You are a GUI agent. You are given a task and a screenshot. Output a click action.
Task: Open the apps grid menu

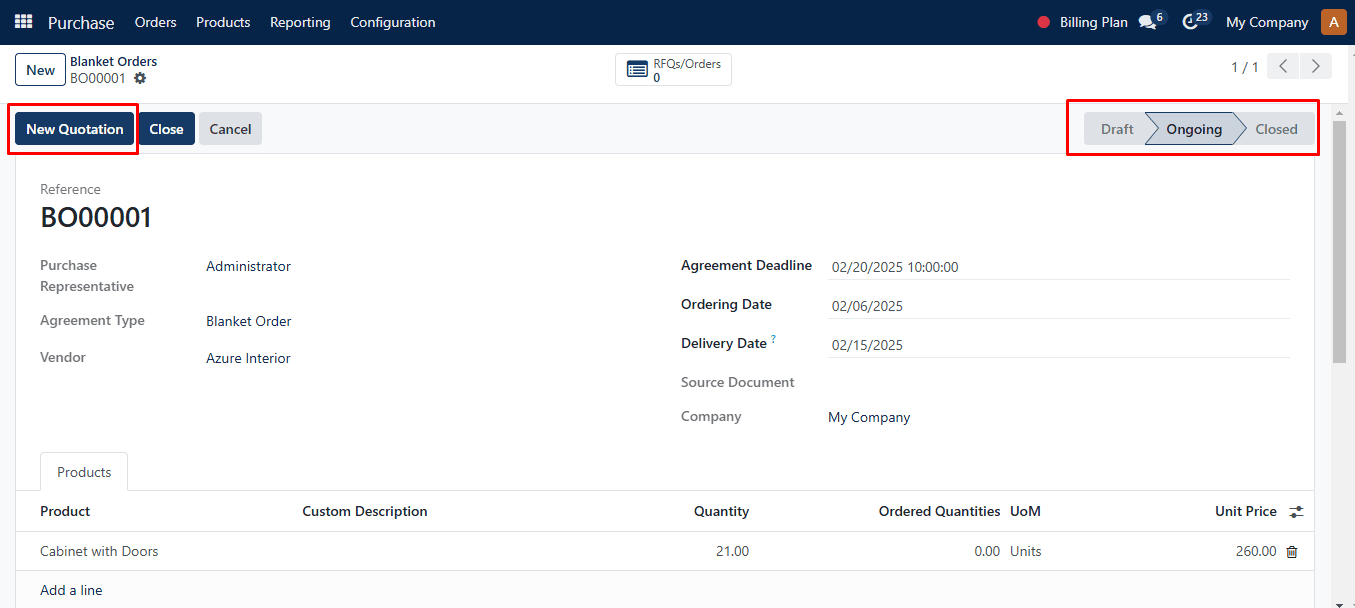23,21
